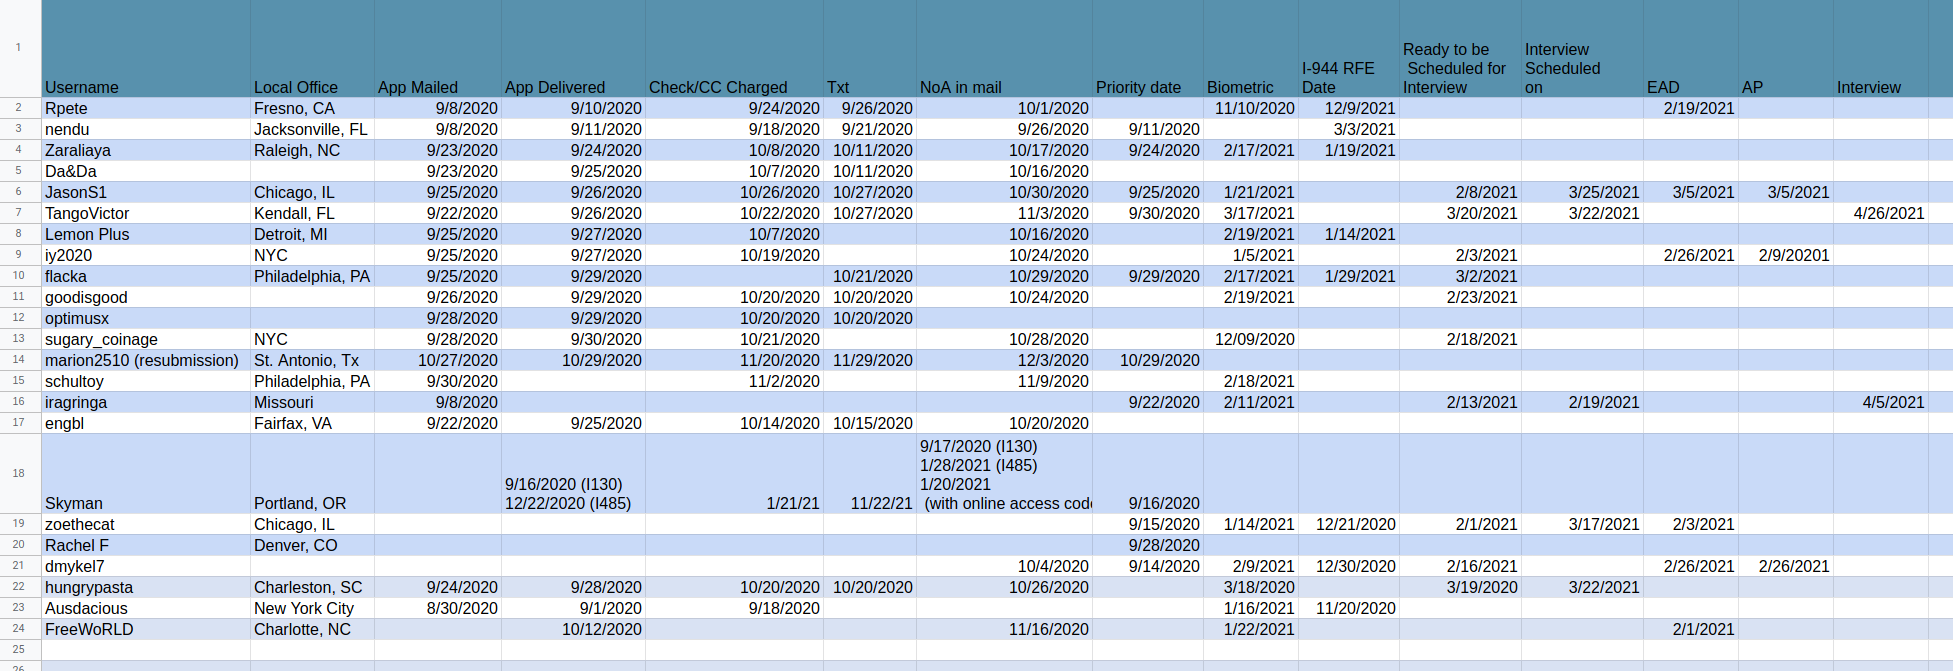Select the hungrypasta username cell
This screenshot has width=1953, height=671.
(146, 587)
